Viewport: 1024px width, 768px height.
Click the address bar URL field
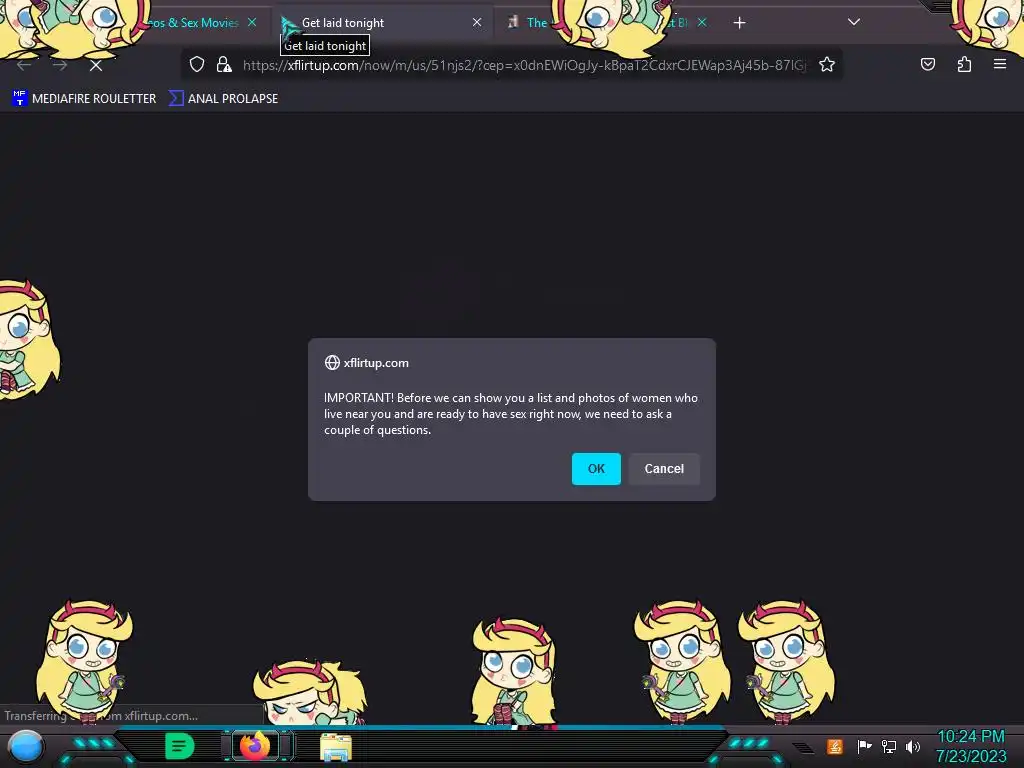click(524, 65)
